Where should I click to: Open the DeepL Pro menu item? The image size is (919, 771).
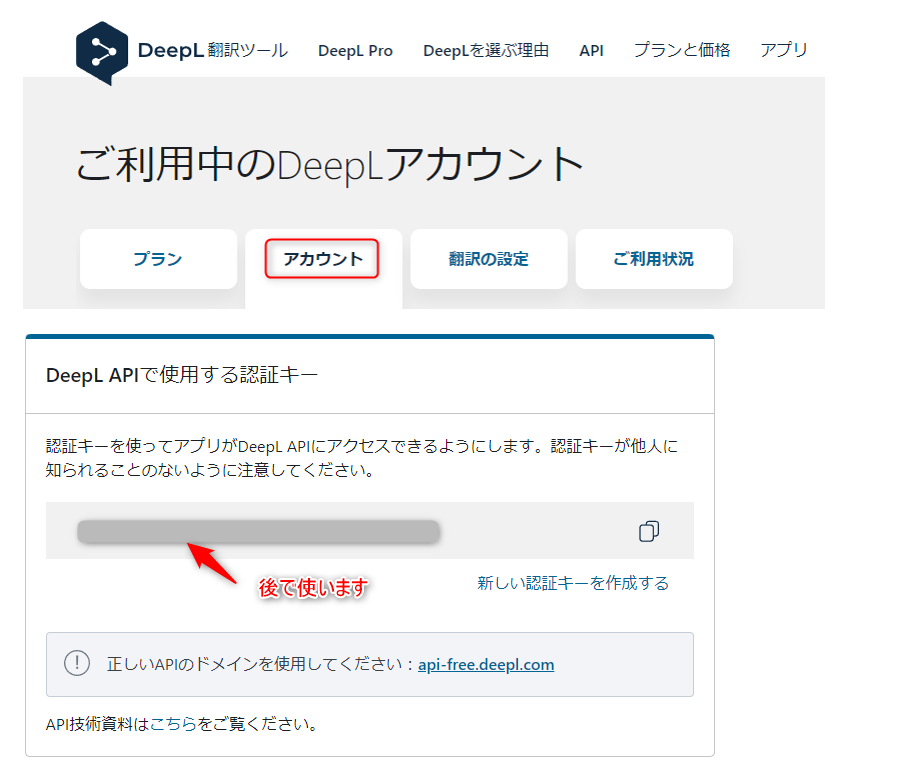click(355, 51)
